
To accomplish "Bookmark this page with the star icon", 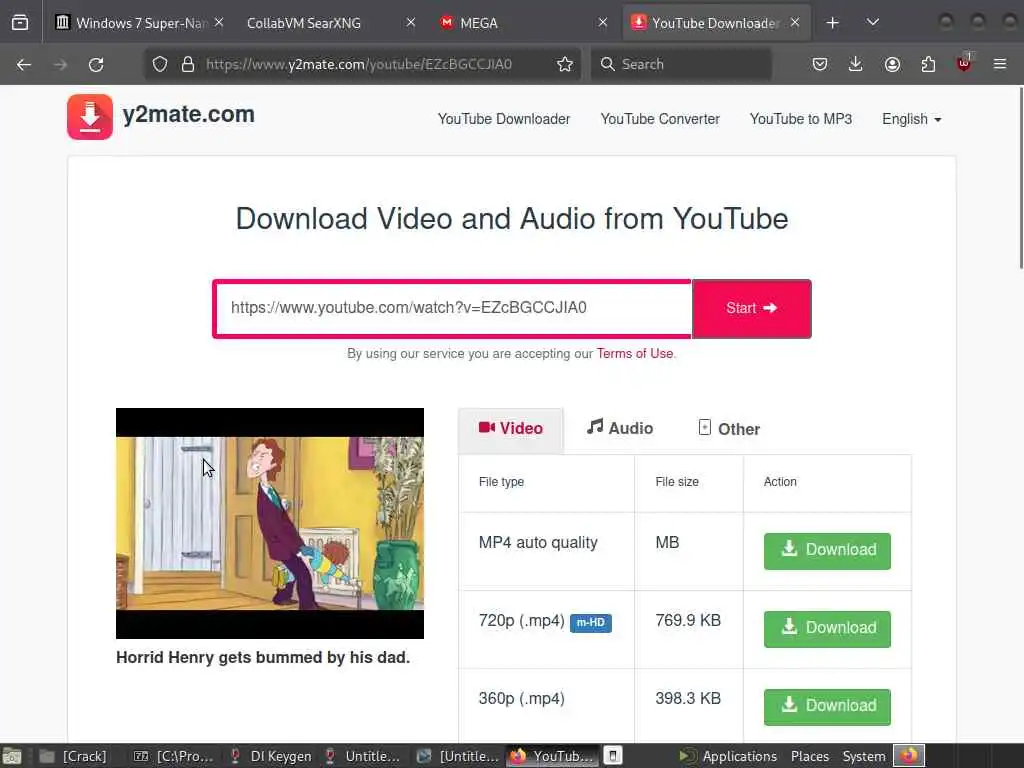I will [x=565, y=64].
